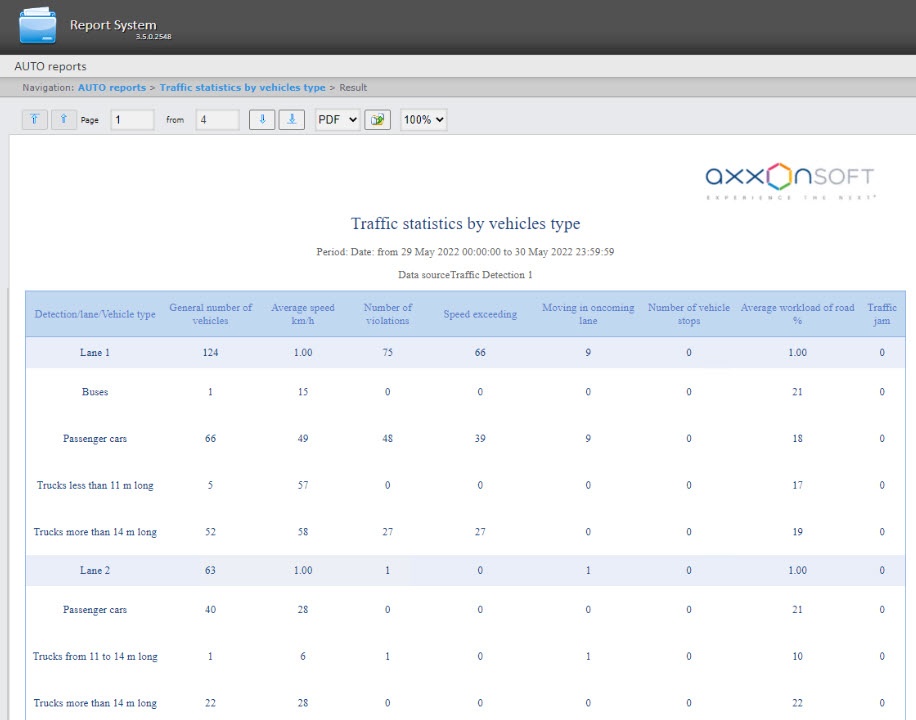
Task: Click the current page number field
Action: [x=132, y=120]
